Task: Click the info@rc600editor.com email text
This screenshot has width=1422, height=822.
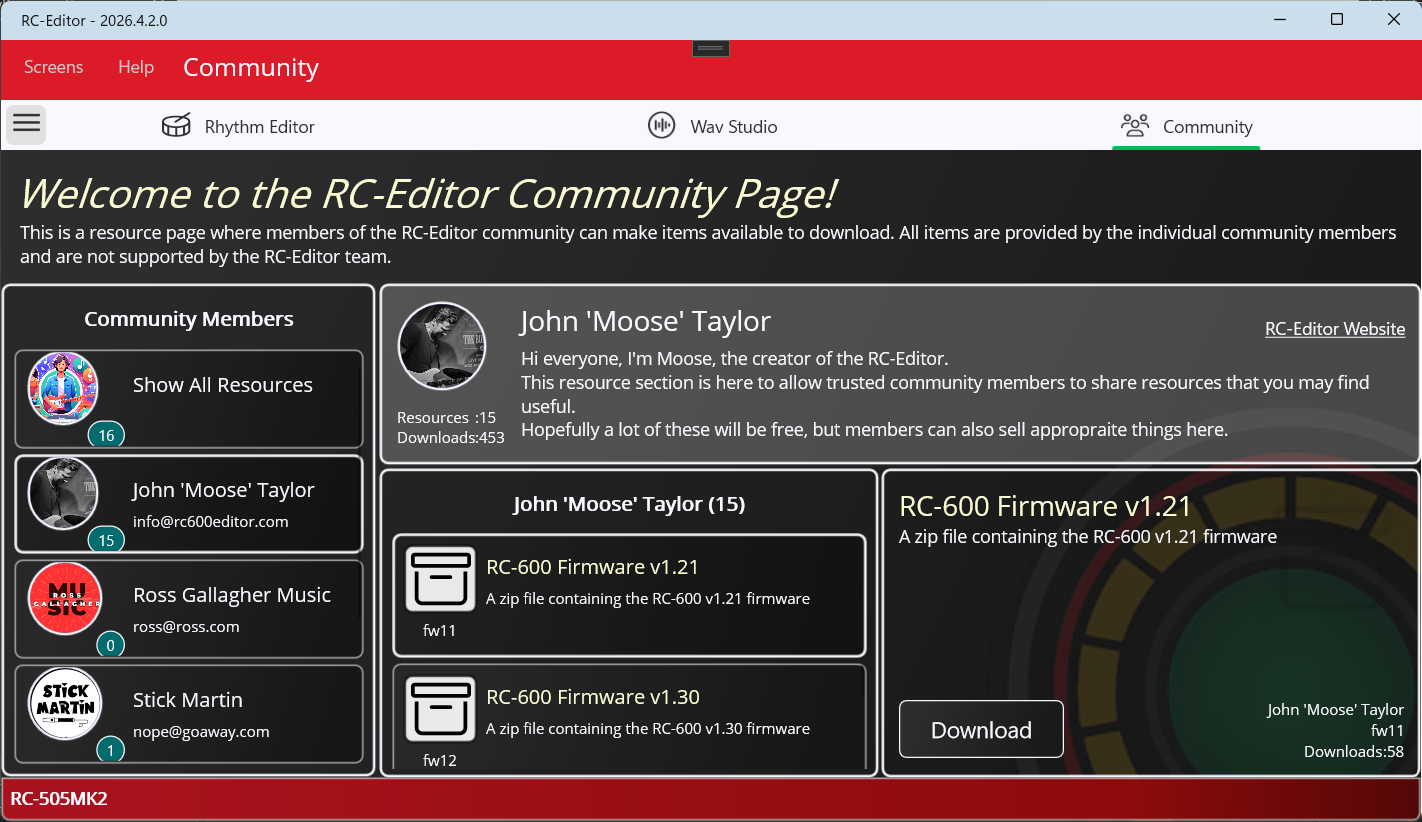Action: pyautogui.click(x=211, y=521)
